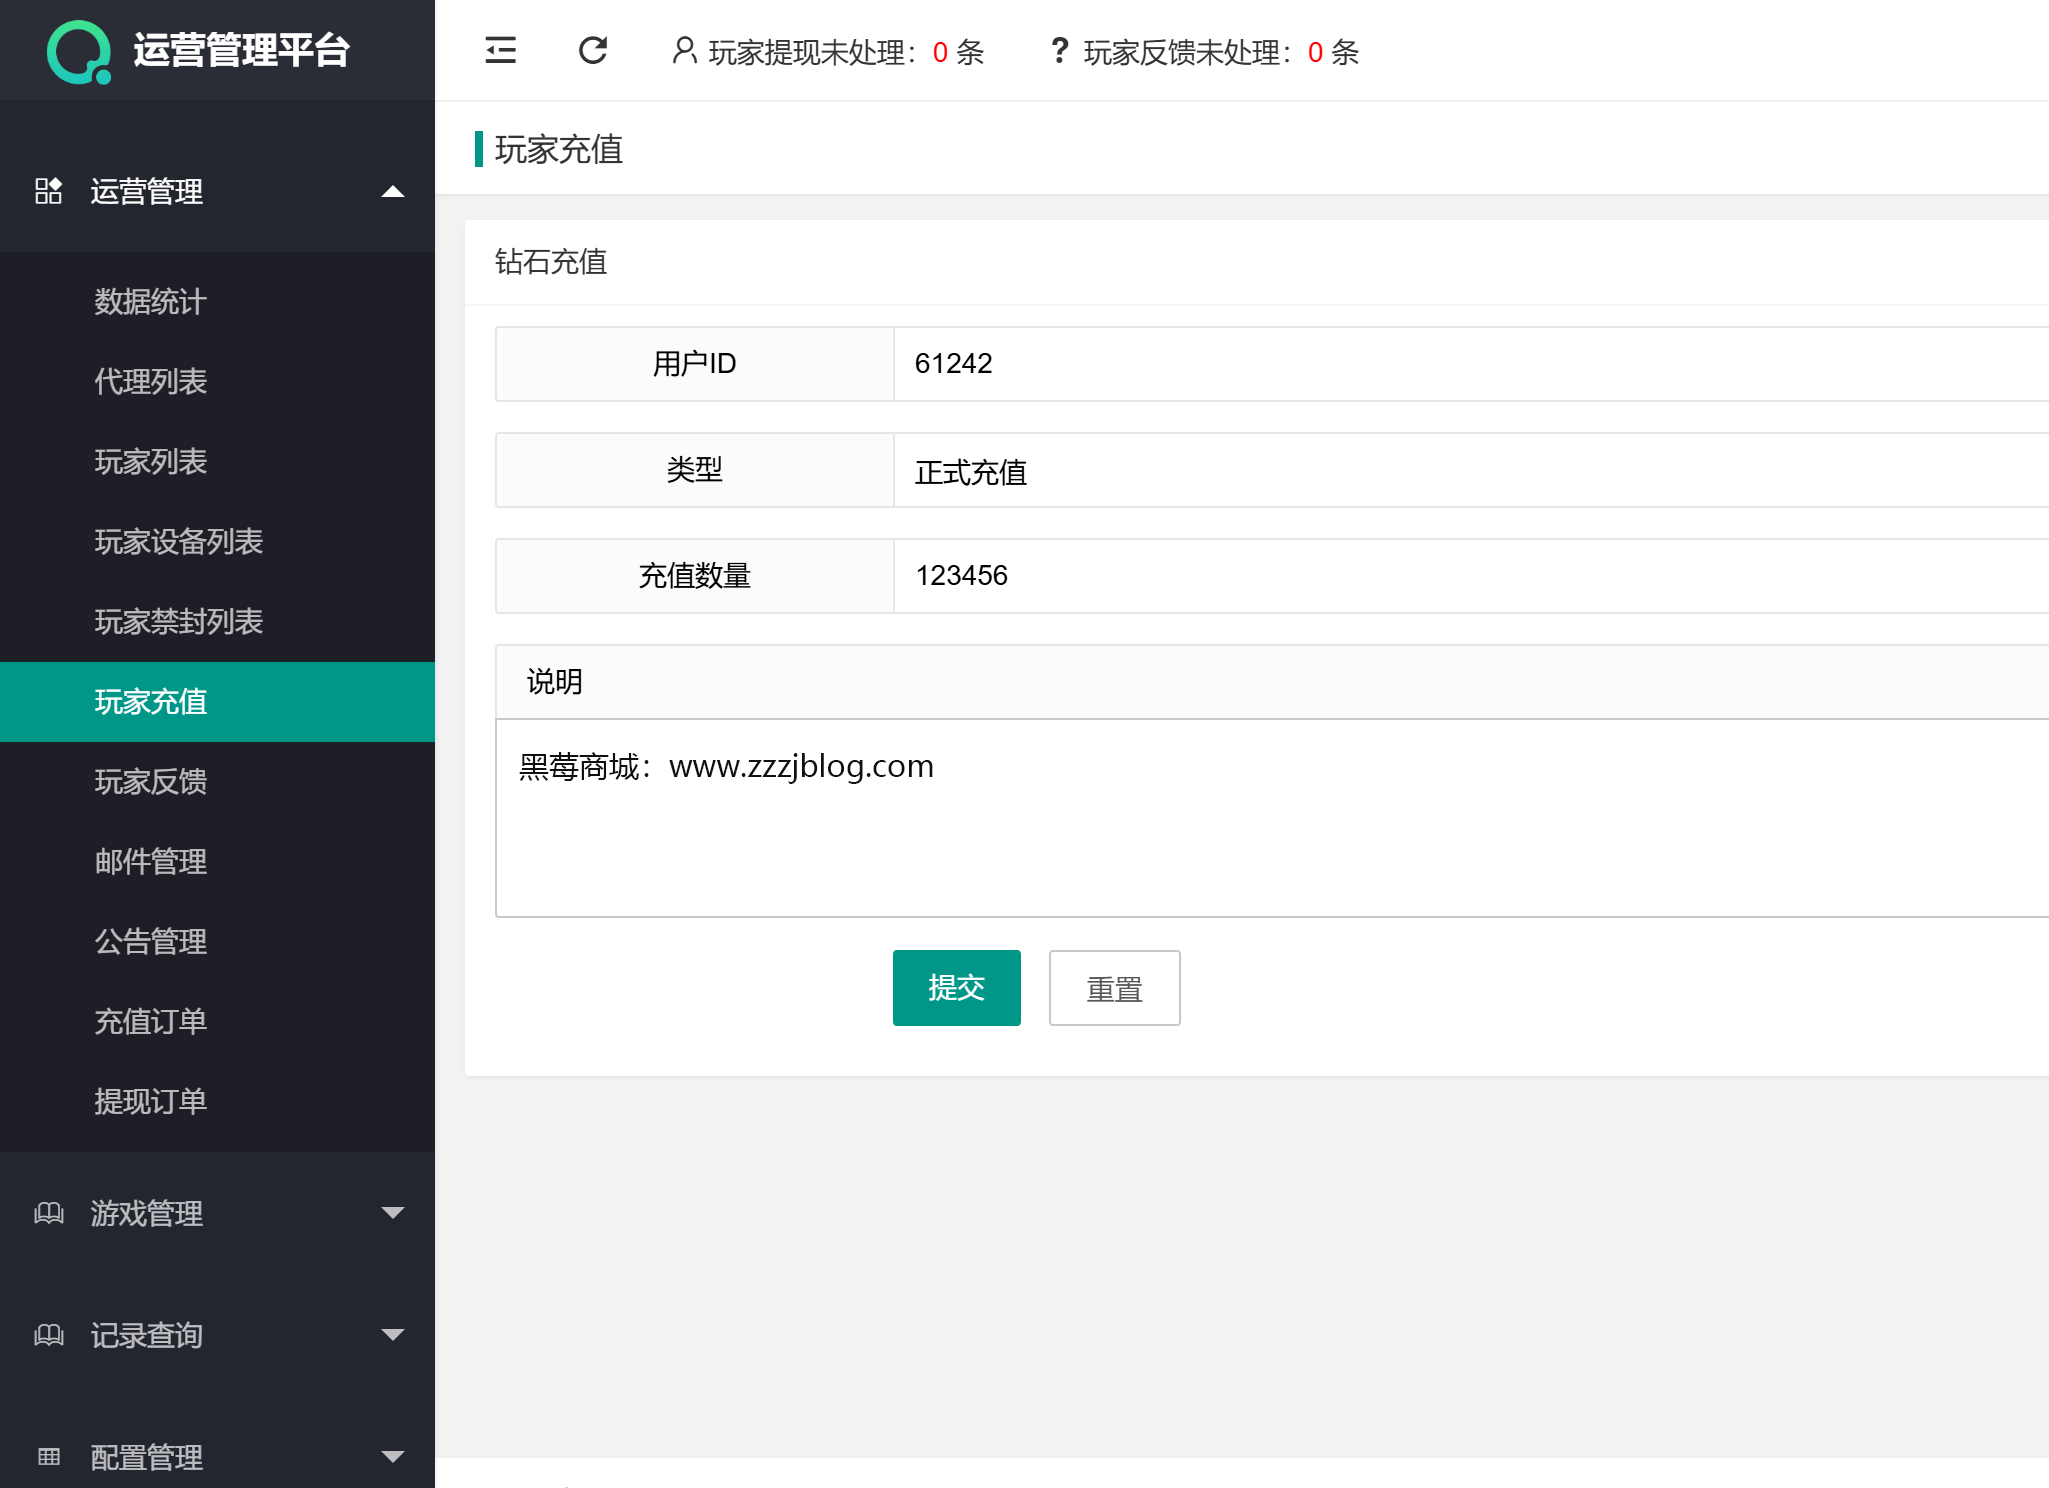Click the book icon next to 游戏管理

click(x=49, y=1214)
